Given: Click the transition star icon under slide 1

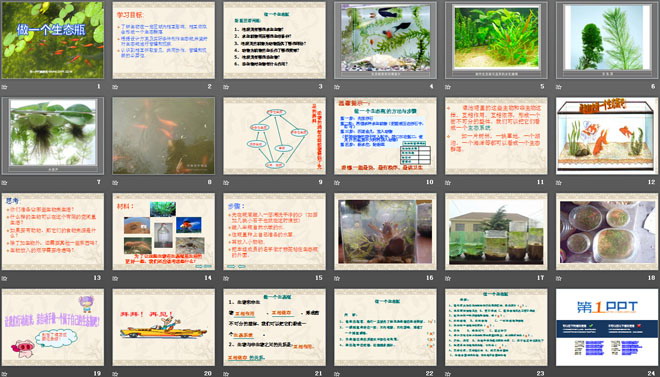Looking at the screenshot, I should (4, 87).
